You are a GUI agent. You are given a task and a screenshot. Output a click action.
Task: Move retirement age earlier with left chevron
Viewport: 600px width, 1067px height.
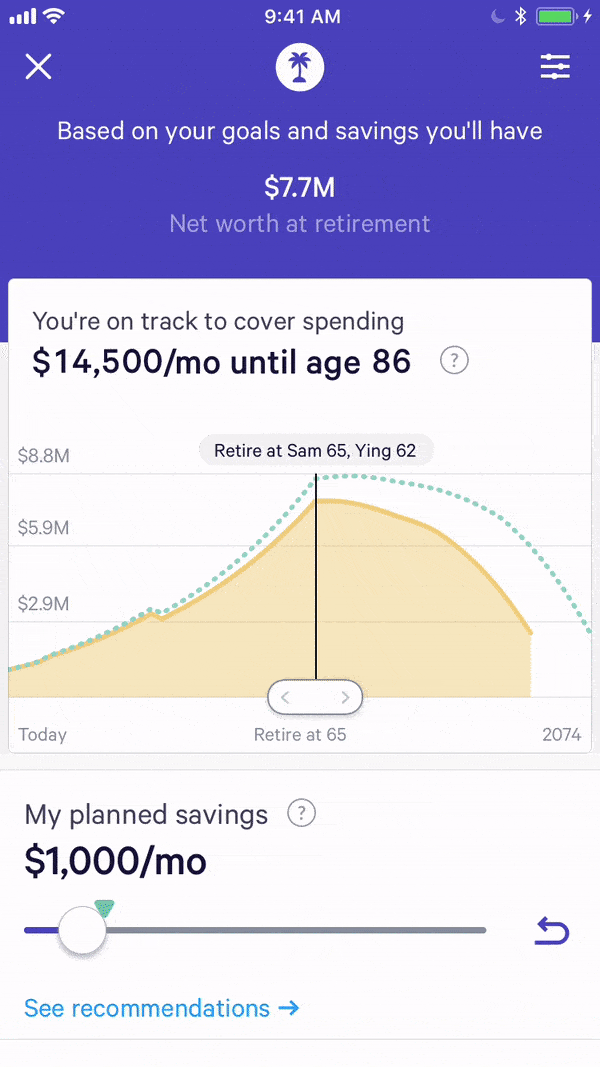[286, 698]
